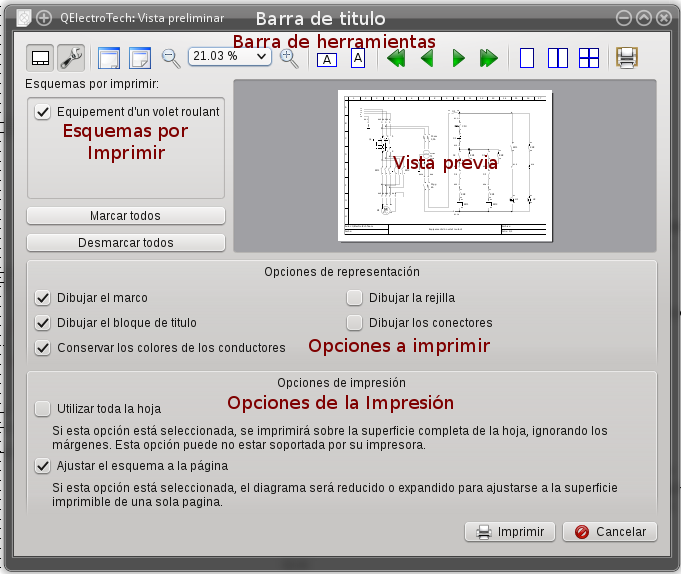Click the Imprimir button

[x=510, y=532]
